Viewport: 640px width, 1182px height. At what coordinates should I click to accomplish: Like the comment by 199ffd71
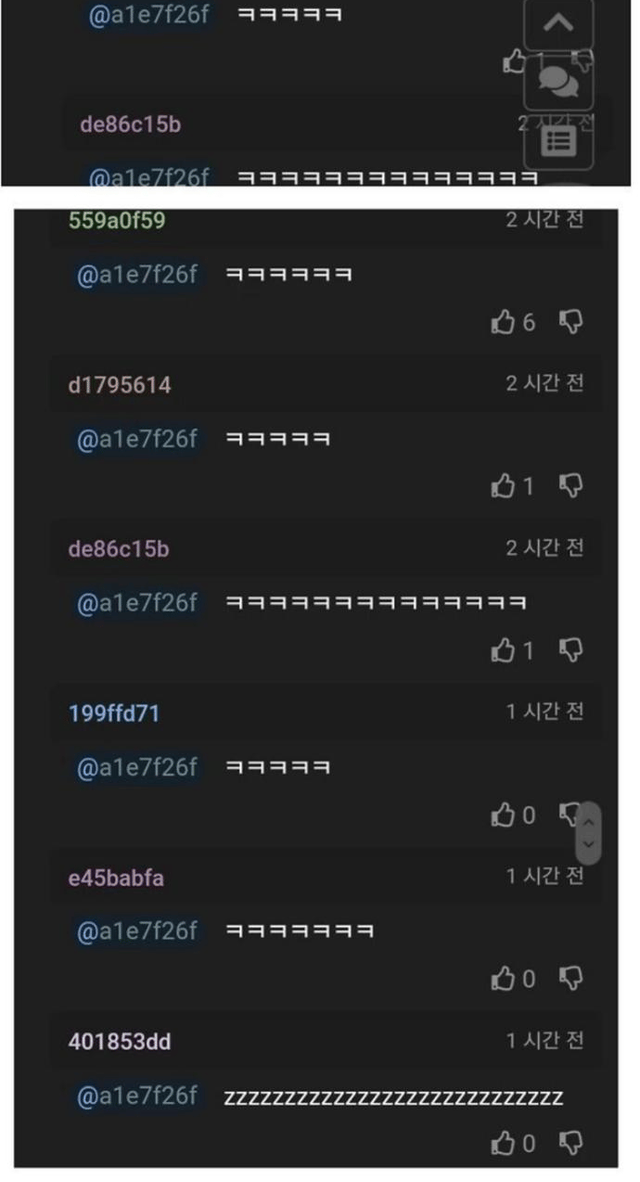point(503,815)
